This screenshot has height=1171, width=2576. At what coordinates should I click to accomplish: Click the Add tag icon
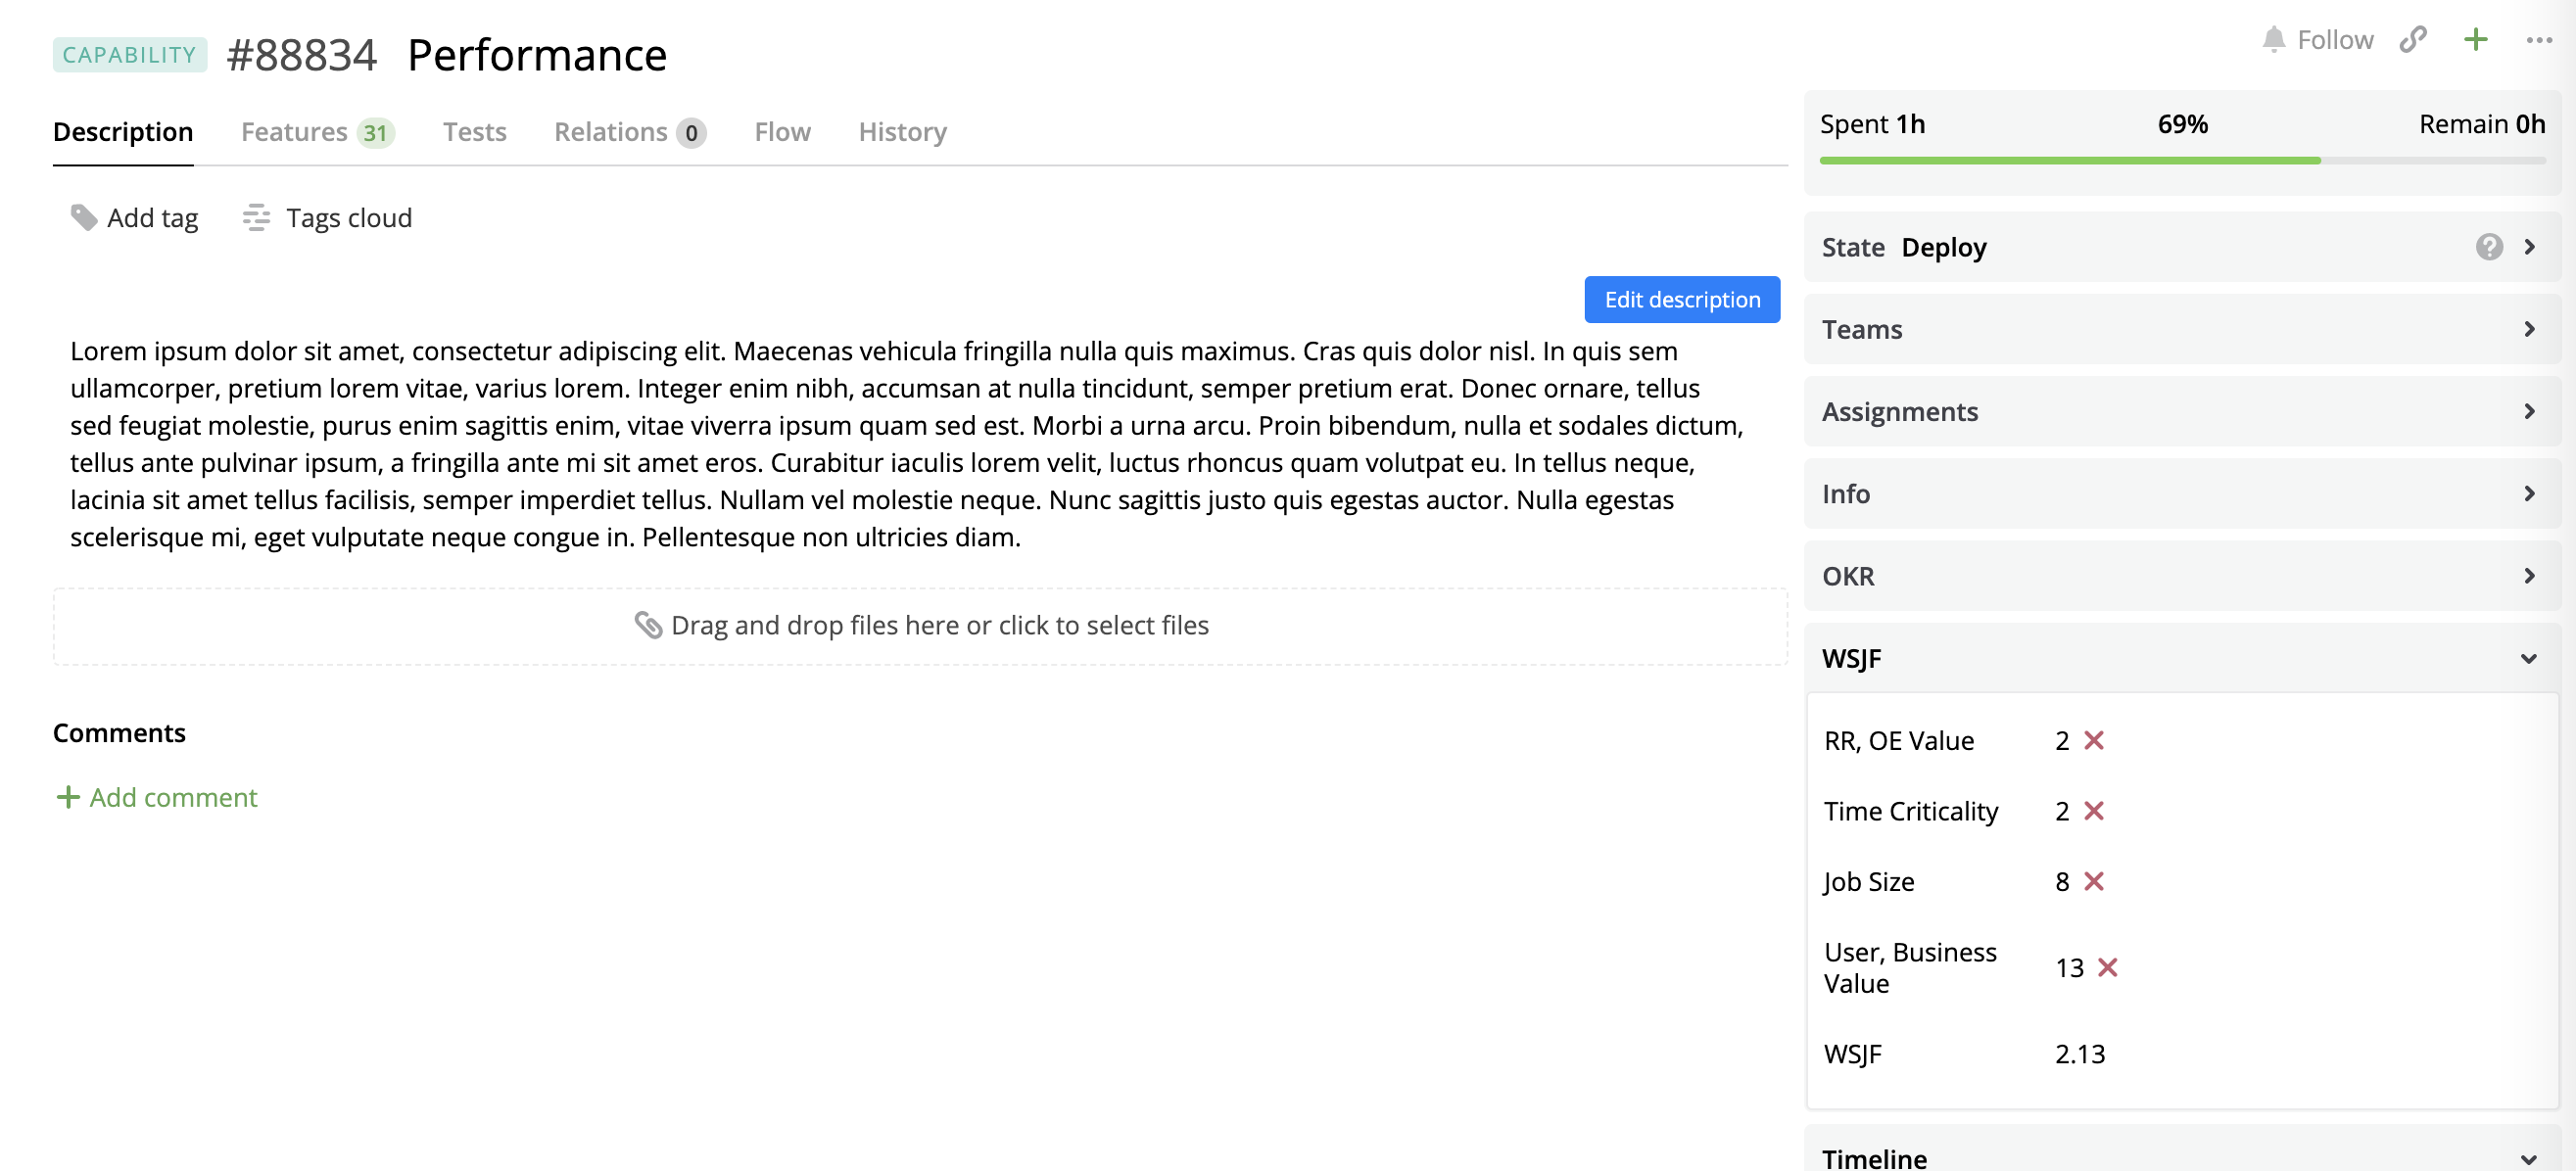[x=84, y=217]
